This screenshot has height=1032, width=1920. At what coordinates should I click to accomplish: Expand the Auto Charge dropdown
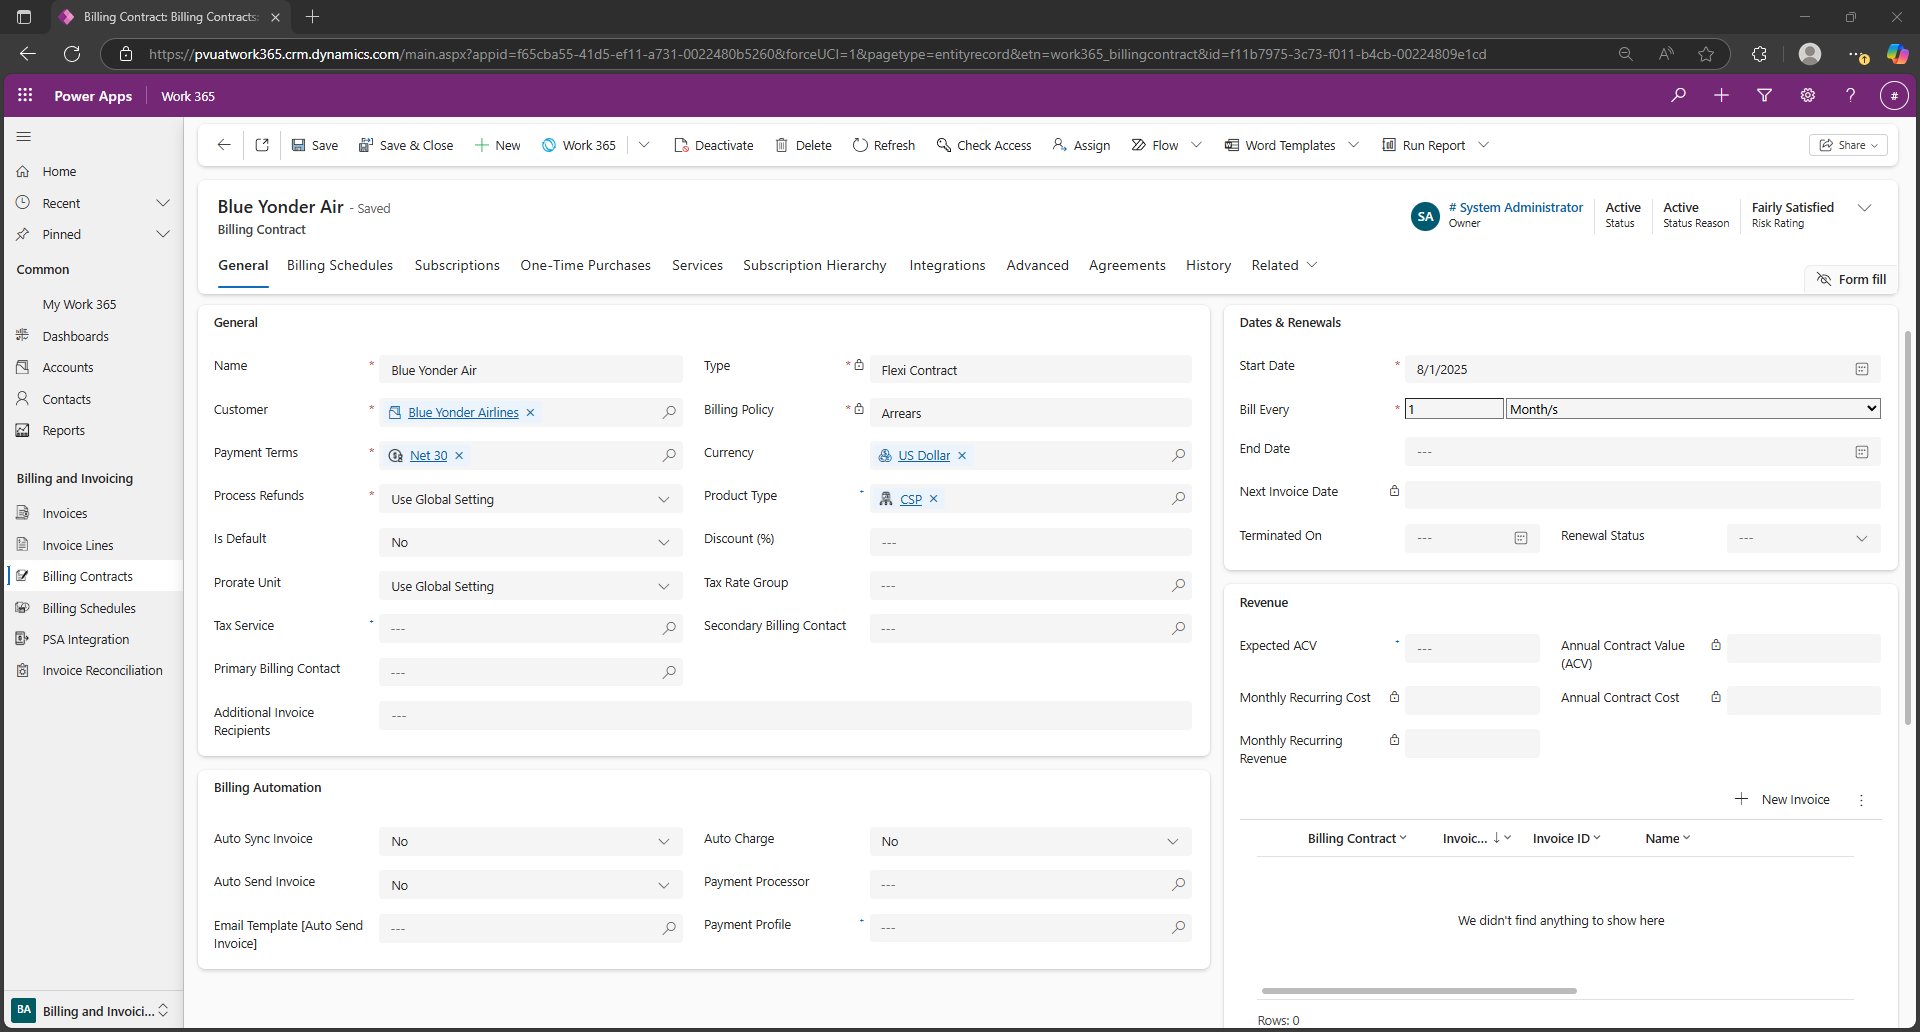1172,842
